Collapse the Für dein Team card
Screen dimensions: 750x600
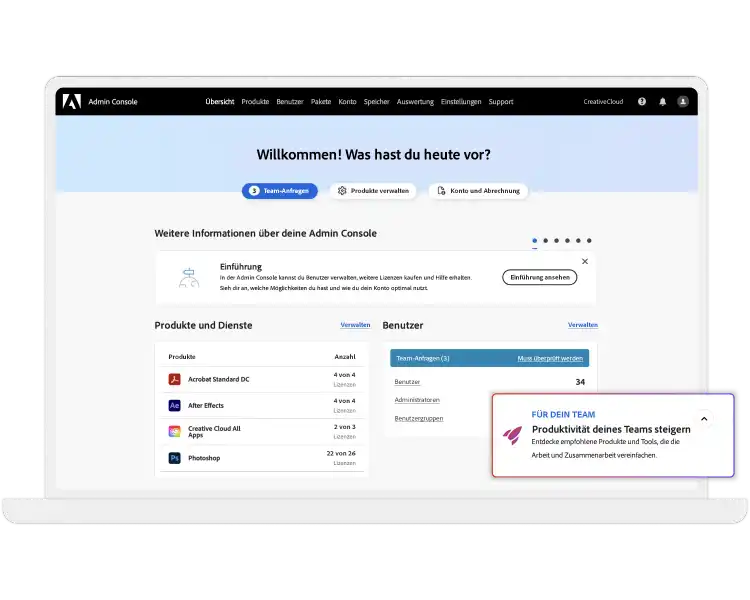704,419
